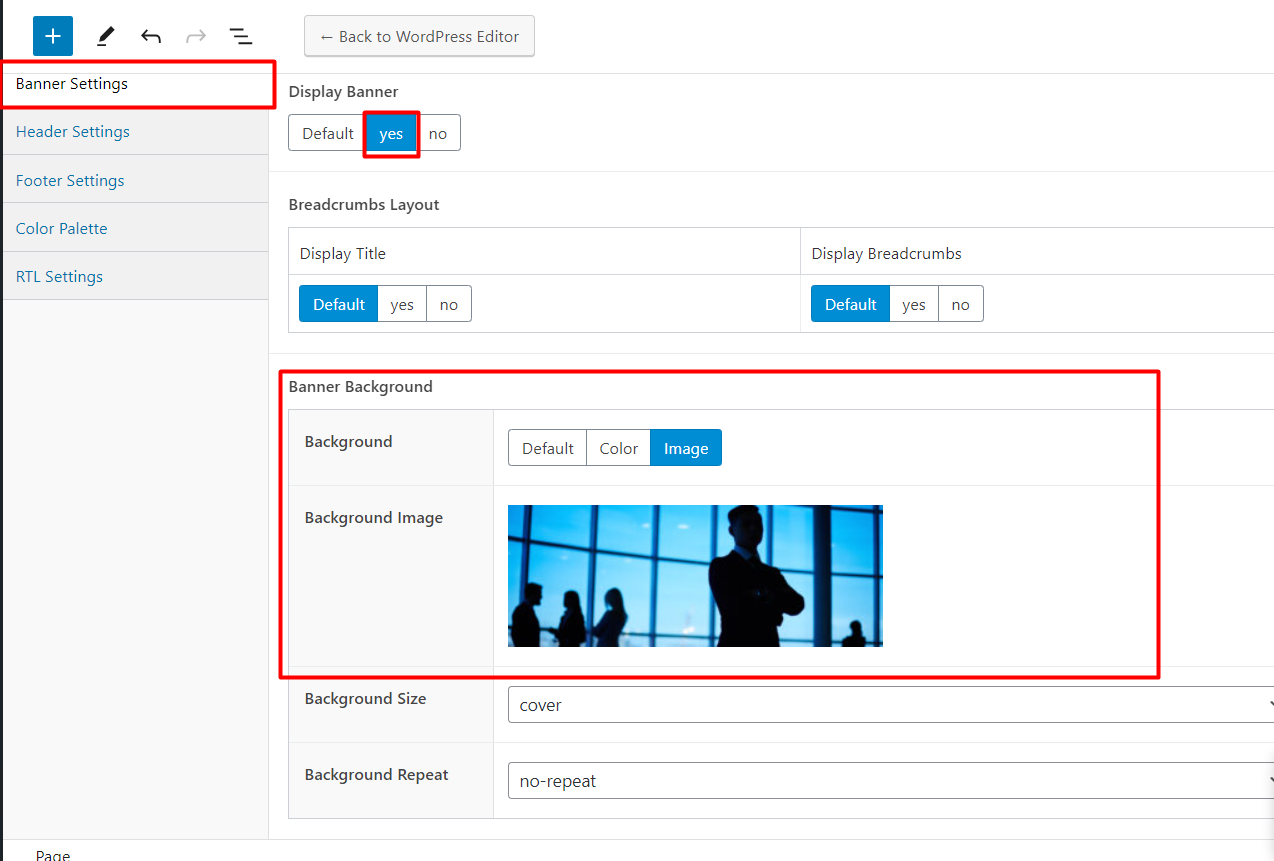
Task: Switch to Footer Settings tab
Action: coord(136,180)
